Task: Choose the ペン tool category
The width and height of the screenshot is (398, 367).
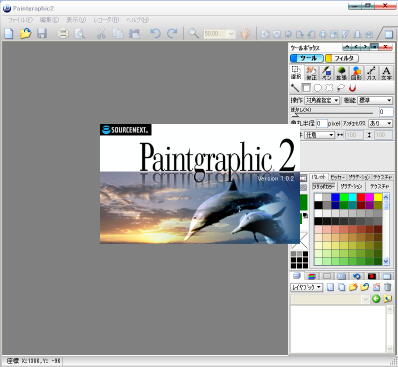Action: click(x=326, y=72)
